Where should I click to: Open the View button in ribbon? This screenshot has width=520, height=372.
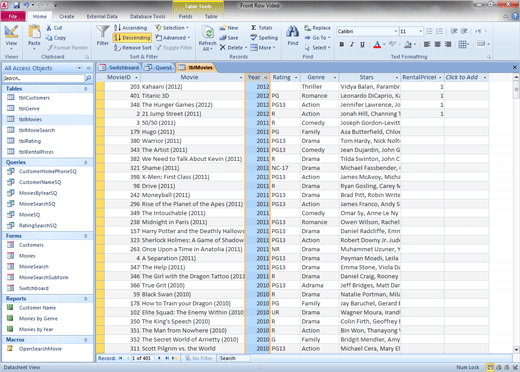[x=11, y=36]
